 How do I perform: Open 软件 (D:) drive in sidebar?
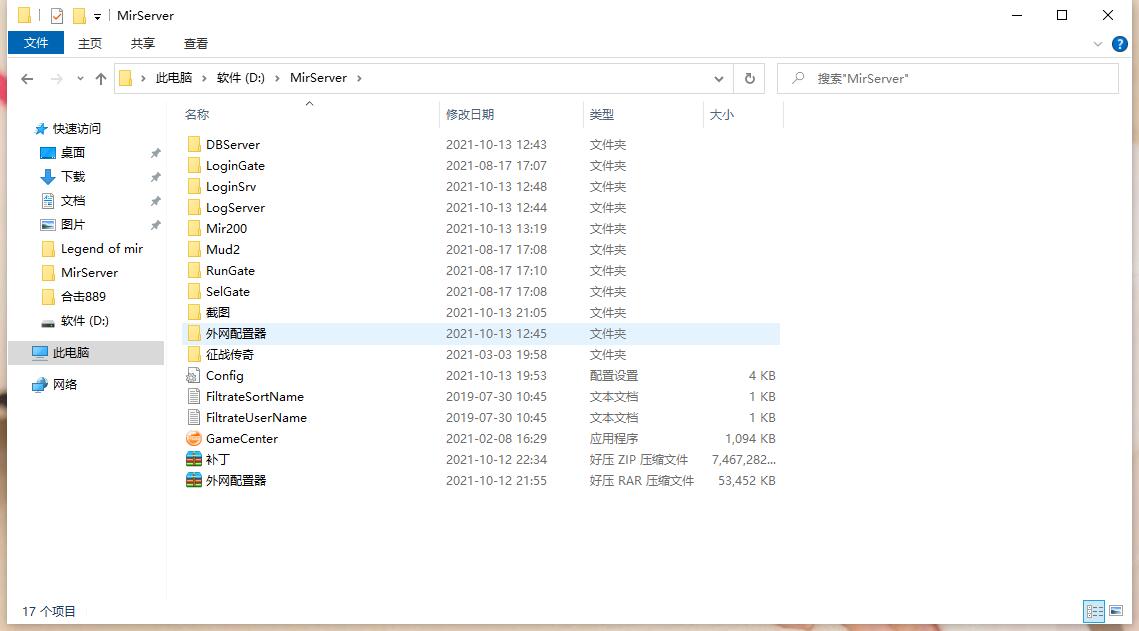pyautogui.click(x=84, y=320)
